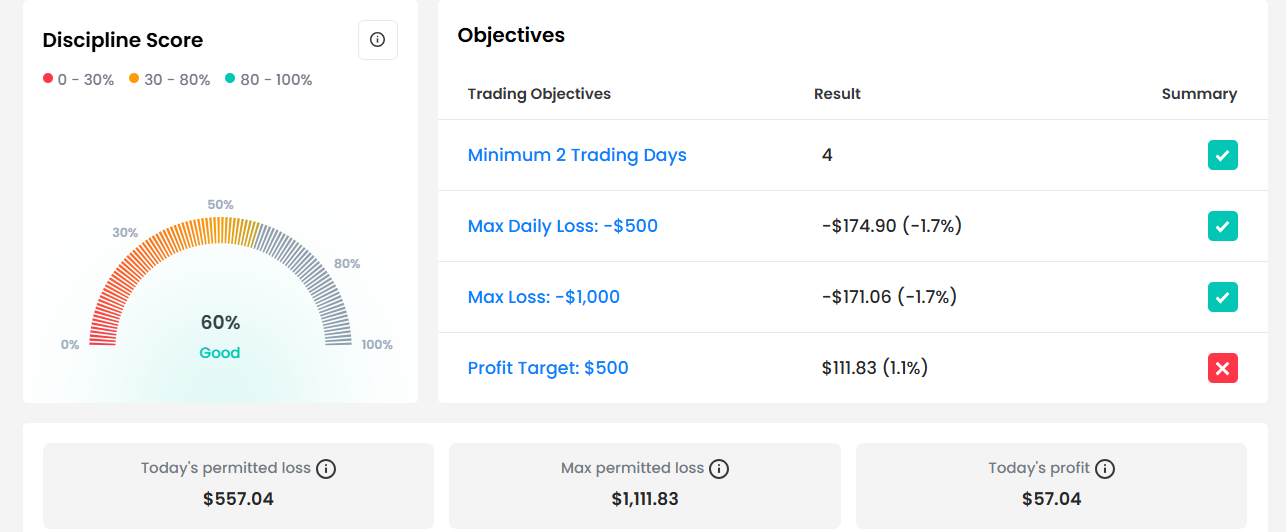Click the Summary column header
1286x532 pixels.
pyautogui.click(x=1199, y=94)
